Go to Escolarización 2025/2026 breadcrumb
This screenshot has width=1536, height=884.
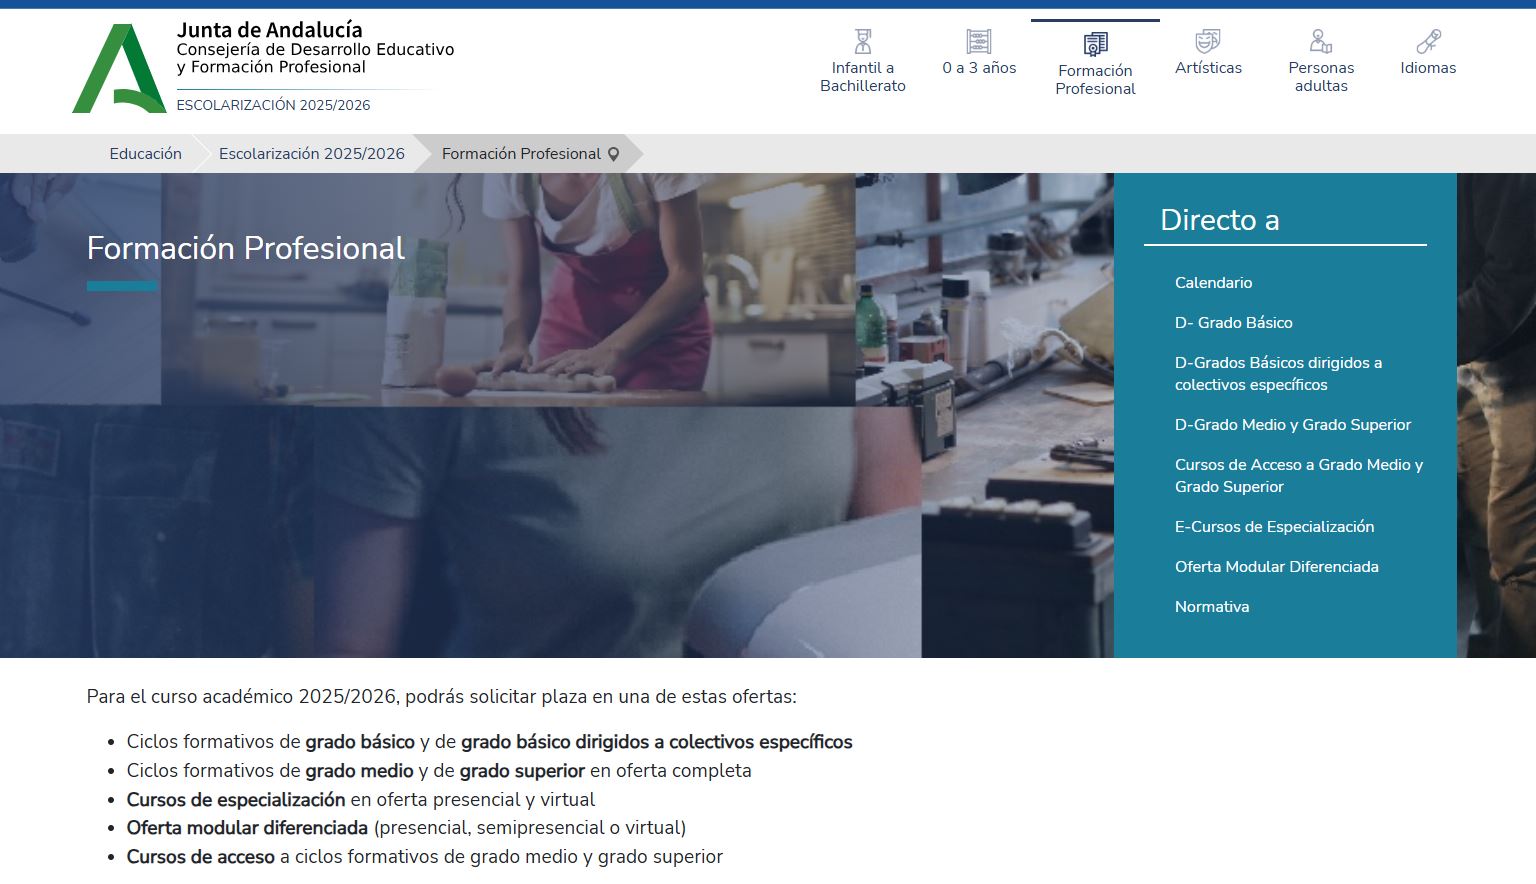[x=312, y=154]
